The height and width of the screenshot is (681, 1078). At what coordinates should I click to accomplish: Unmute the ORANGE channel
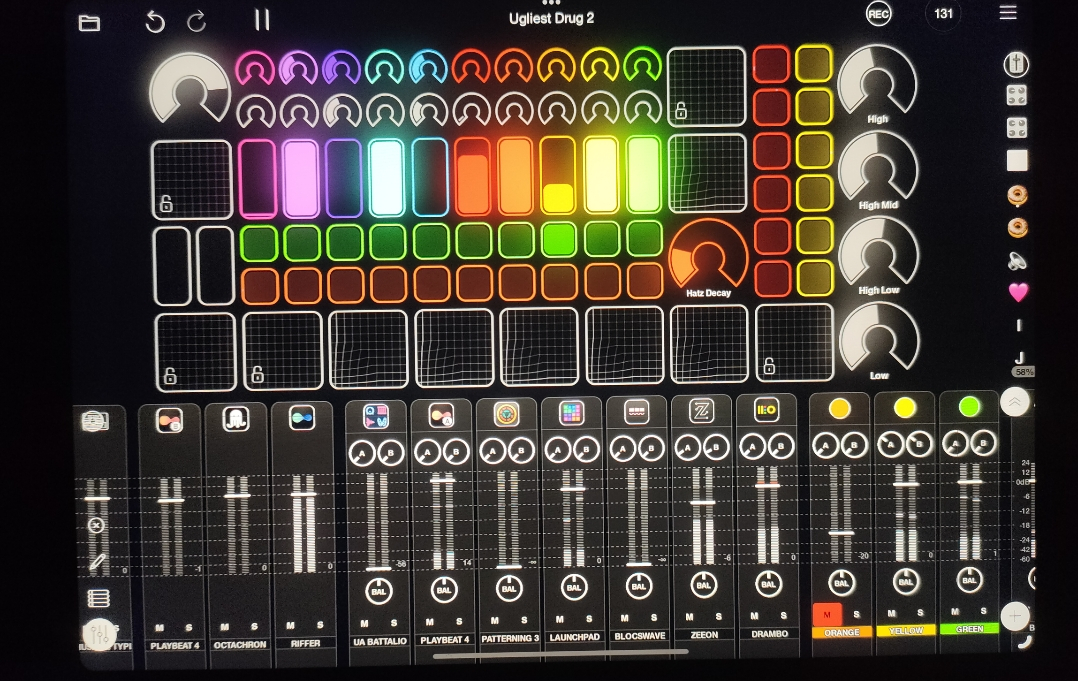click(x=826, y=614)
